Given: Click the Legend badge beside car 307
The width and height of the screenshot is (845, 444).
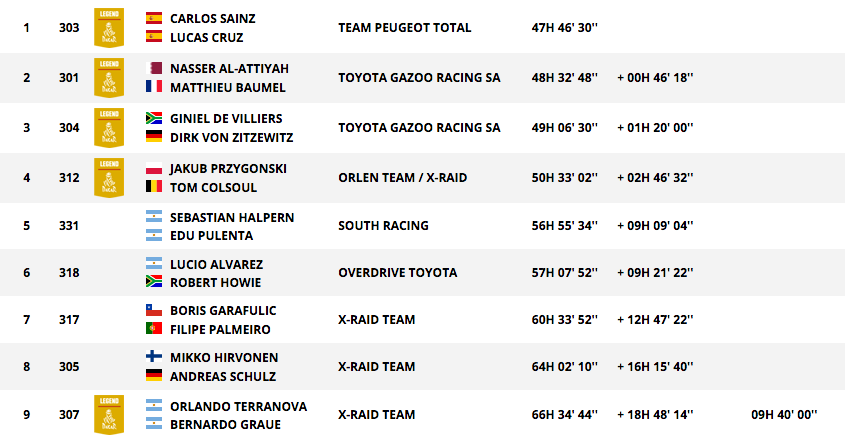Looking at the screenshot, I should [x=109, y=415].
